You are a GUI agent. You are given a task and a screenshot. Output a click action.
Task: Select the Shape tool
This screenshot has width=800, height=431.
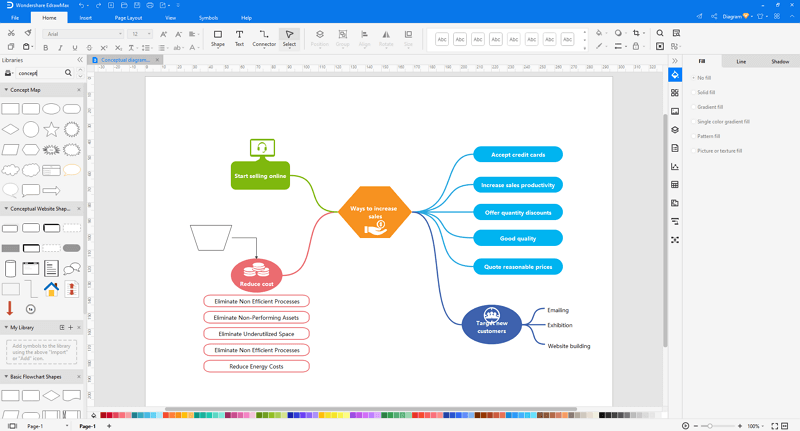(218, 38)
